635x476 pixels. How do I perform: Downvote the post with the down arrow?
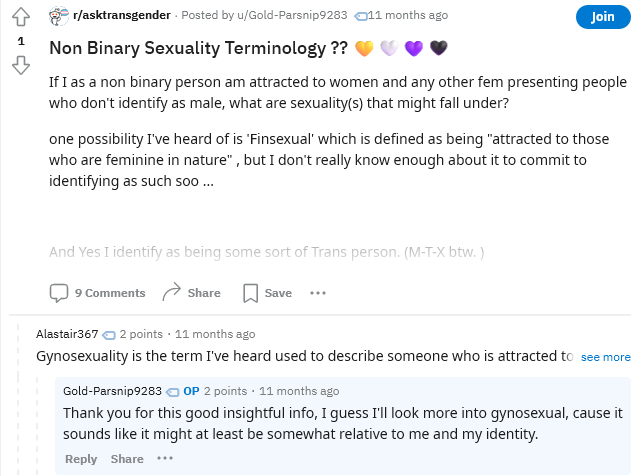(21, 66)
